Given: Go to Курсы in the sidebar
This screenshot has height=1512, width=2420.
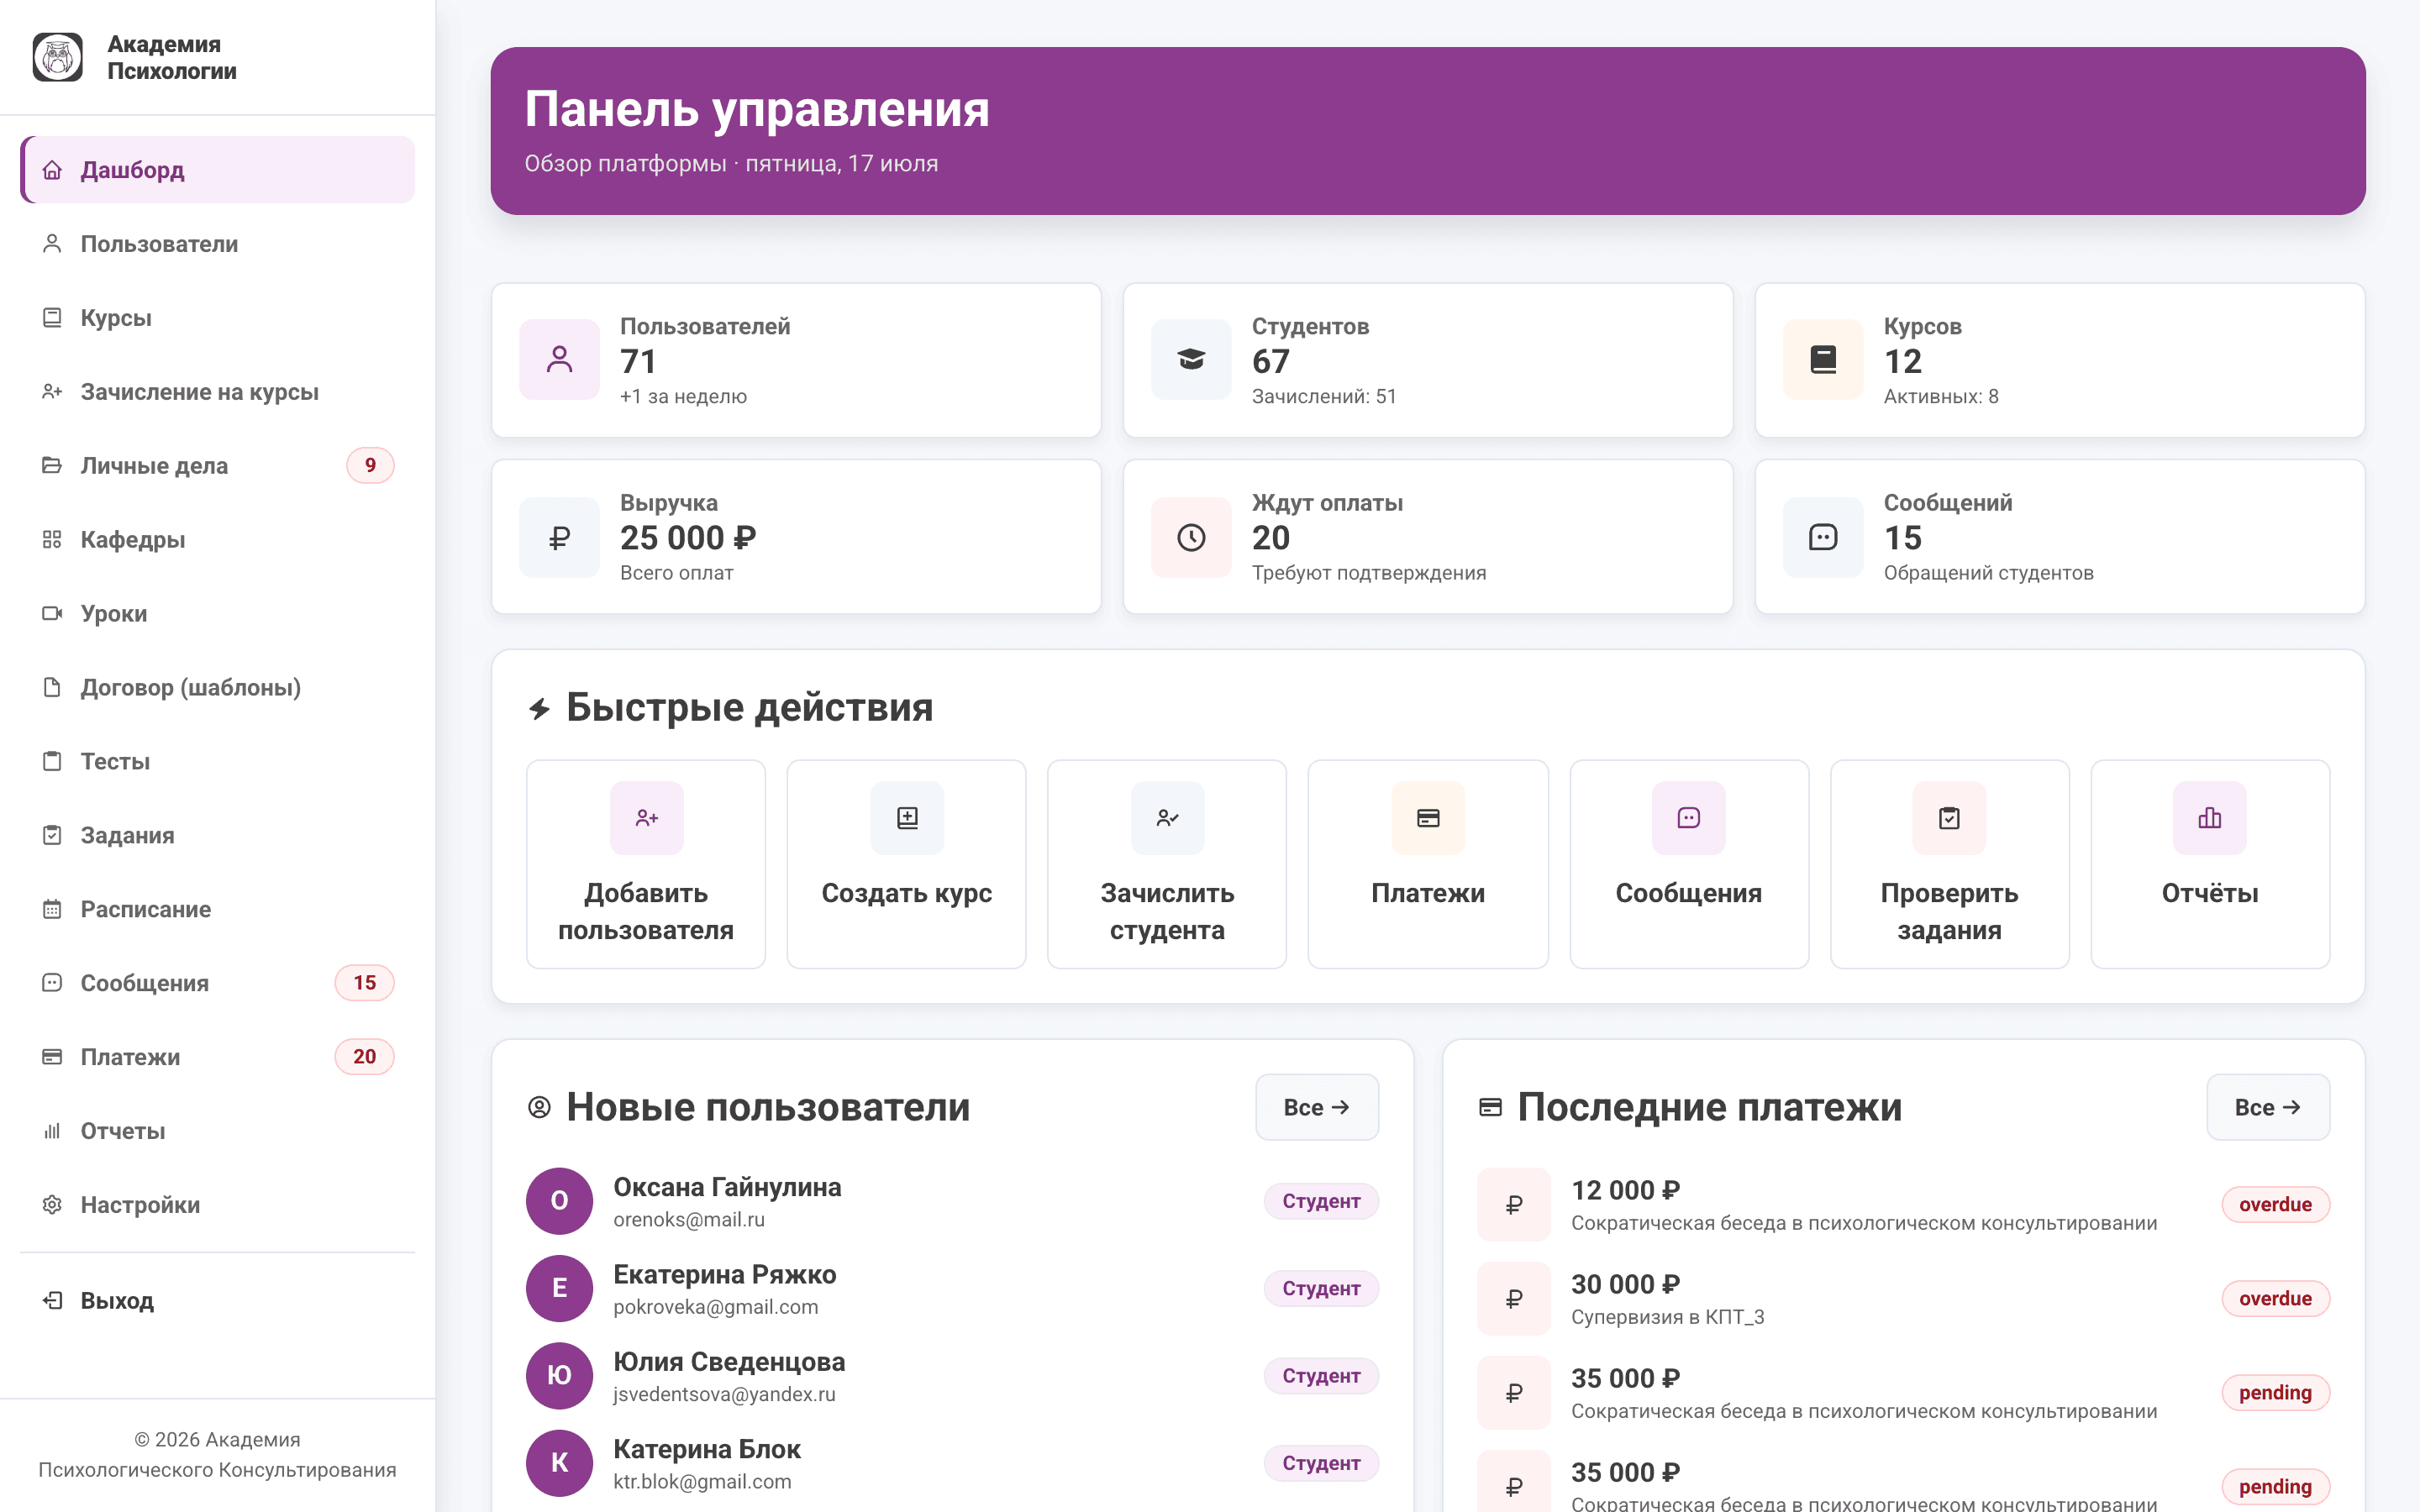Looking at the screenshot, I should point(218,318).
